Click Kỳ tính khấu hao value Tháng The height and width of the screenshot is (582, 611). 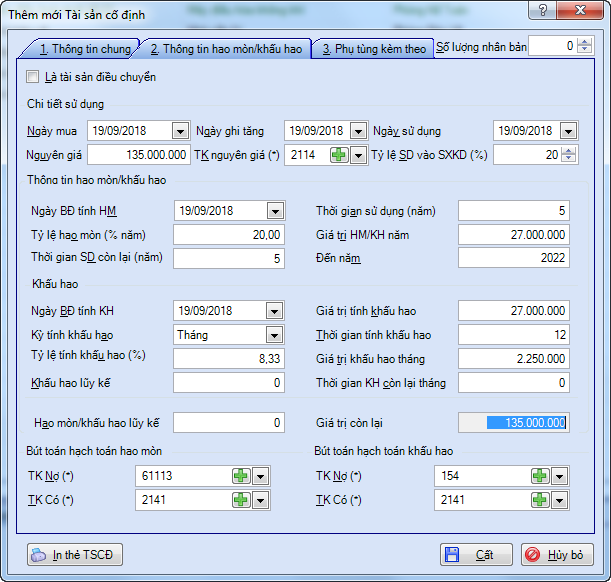(192, 335)
